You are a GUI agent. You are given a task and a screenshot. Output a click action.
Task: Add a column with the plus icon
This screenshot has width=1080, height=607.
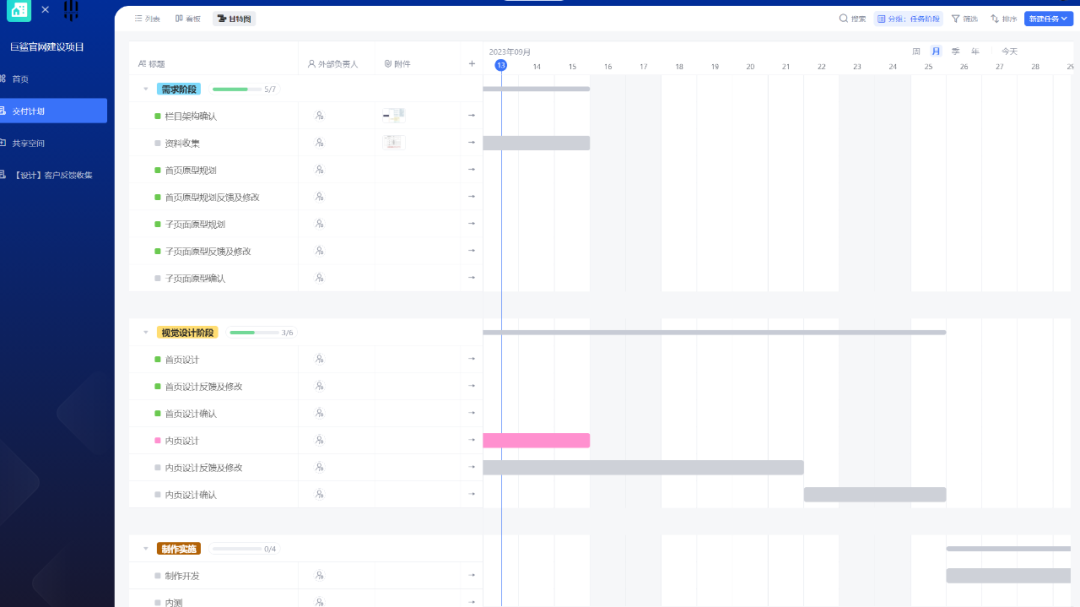tap(472, 64)
